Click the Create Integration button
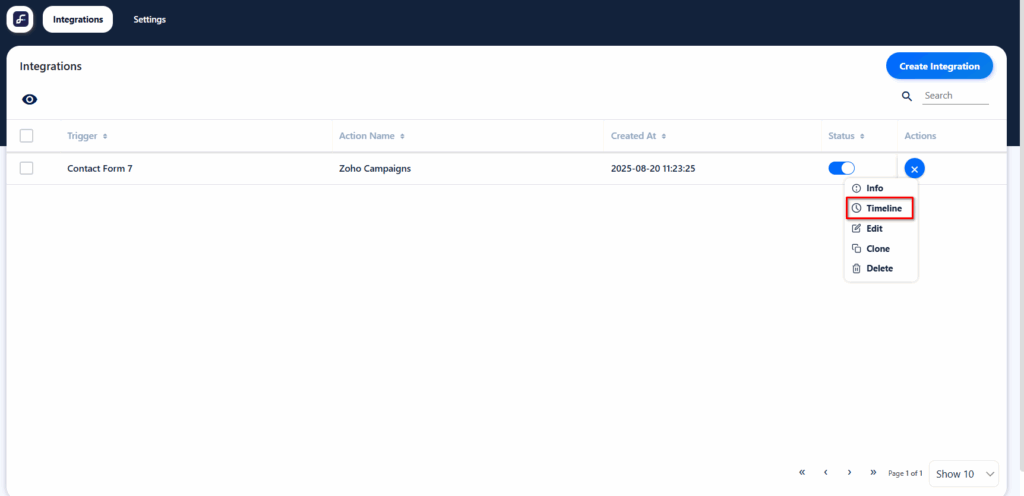Viewport: 1024px width, 496px height. [939, 66]
